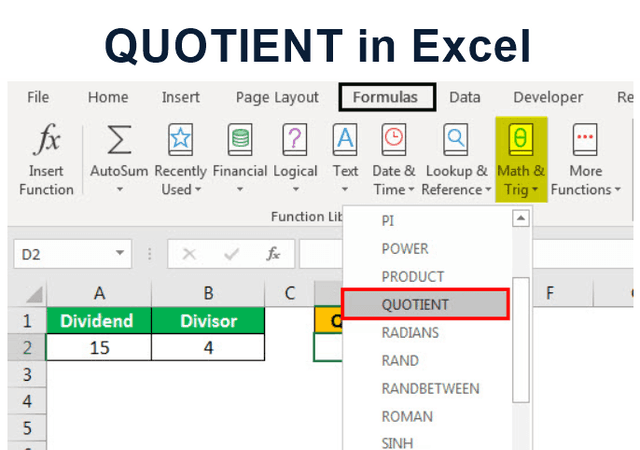Click the Math & Trig icon

pyautogui.click(x=521, y=139)
